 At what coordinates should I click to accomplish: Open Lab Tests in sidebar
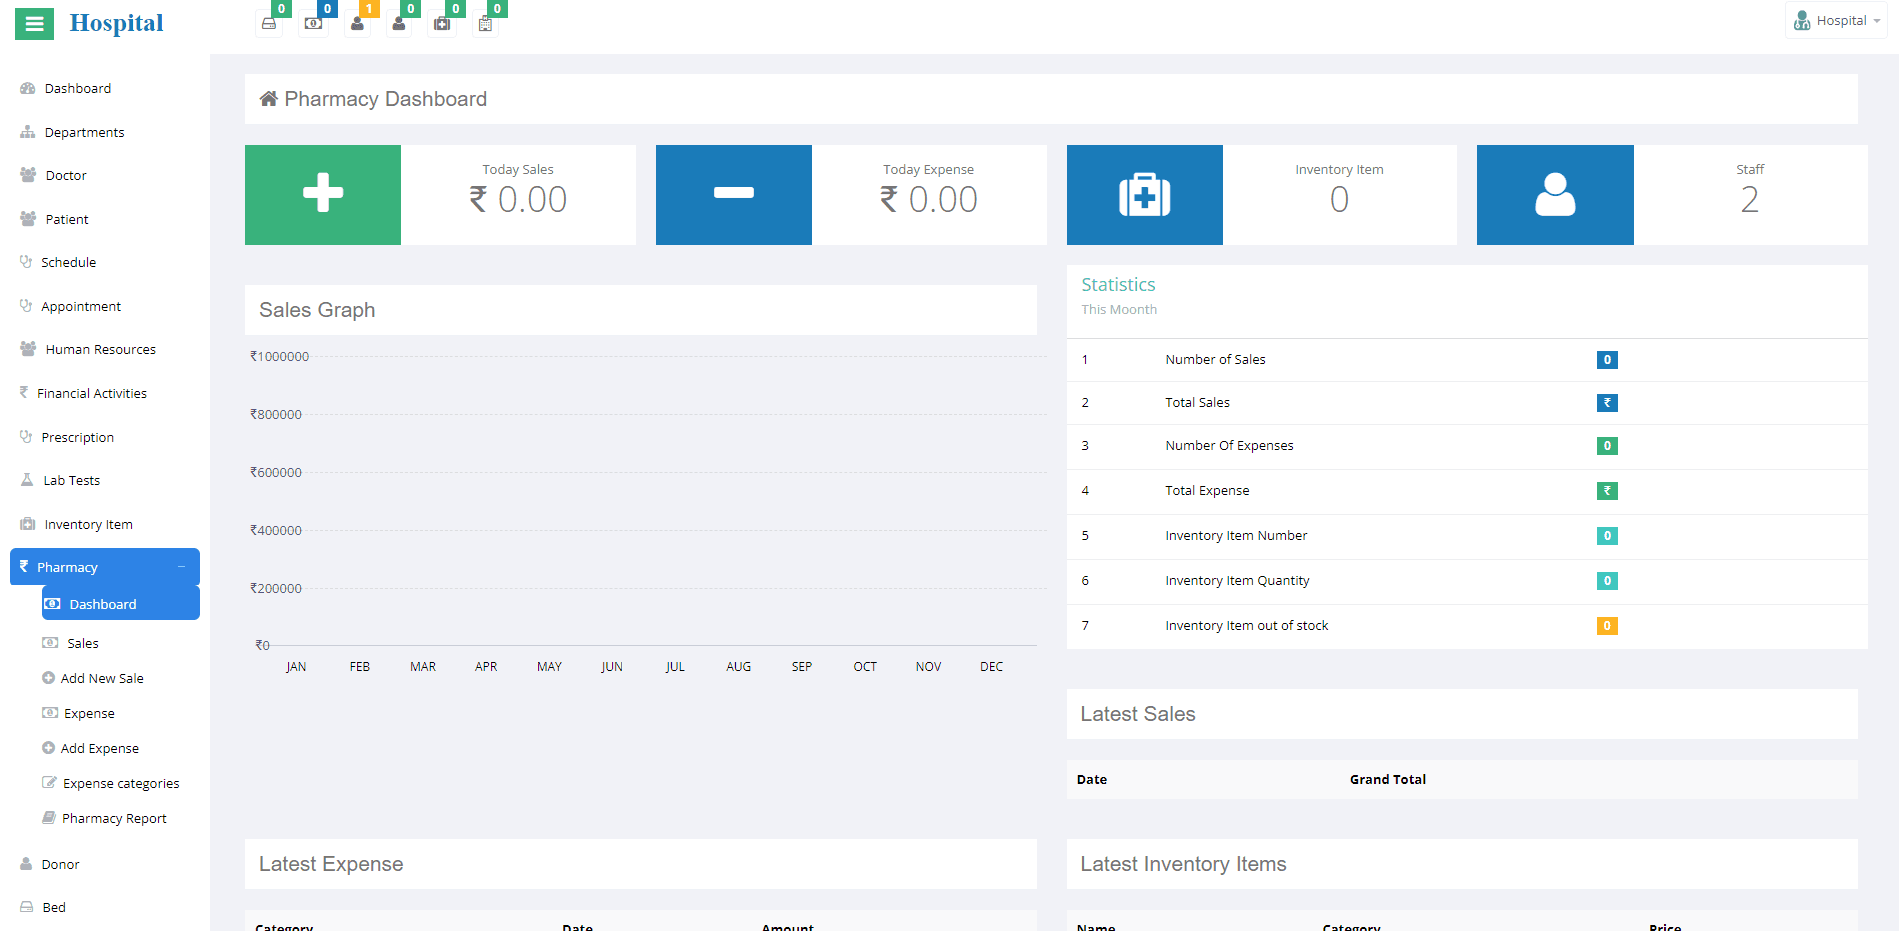(71, 481)
